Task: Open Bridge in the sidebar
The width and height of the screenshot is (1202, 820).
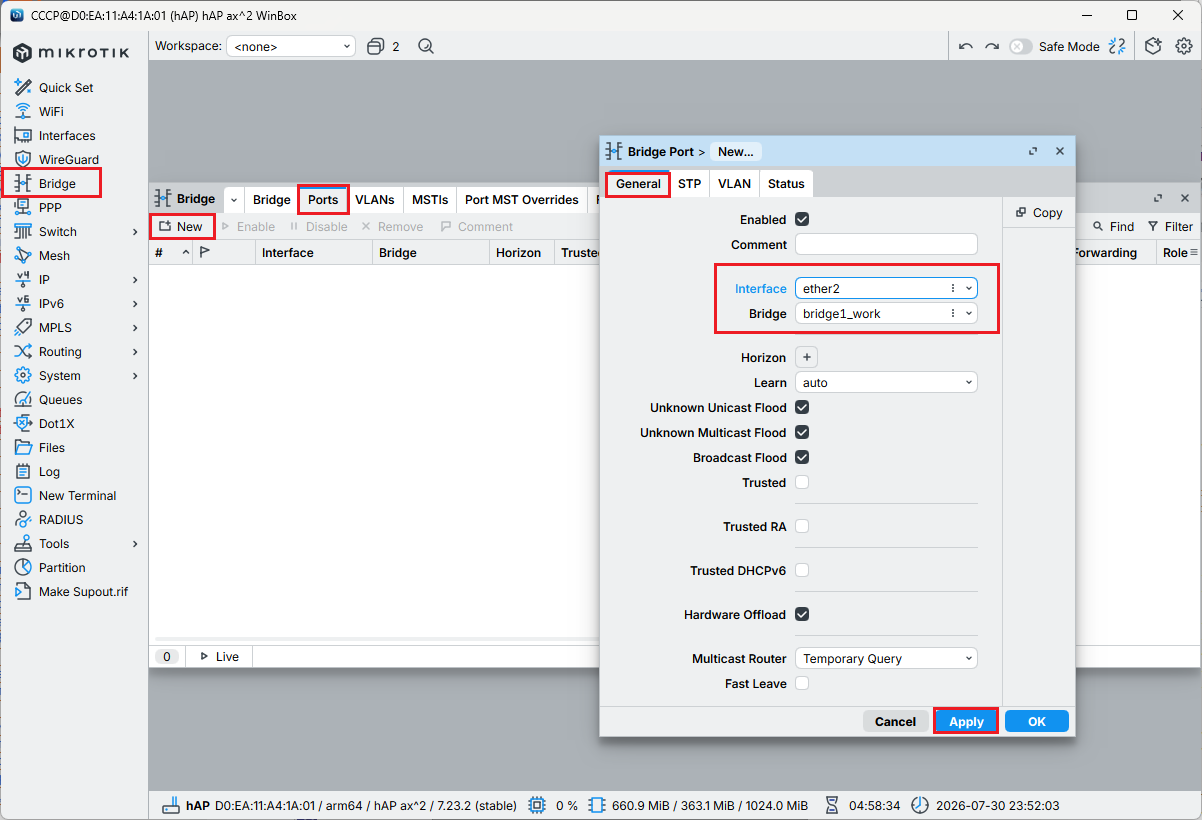Action: [57, 183]
